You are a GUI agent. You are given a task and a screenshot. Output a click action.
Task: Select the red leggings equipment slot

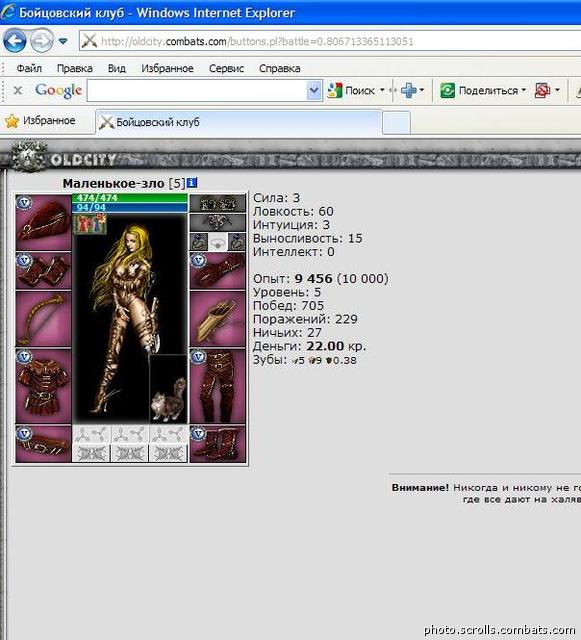click(x=218, y=386)
